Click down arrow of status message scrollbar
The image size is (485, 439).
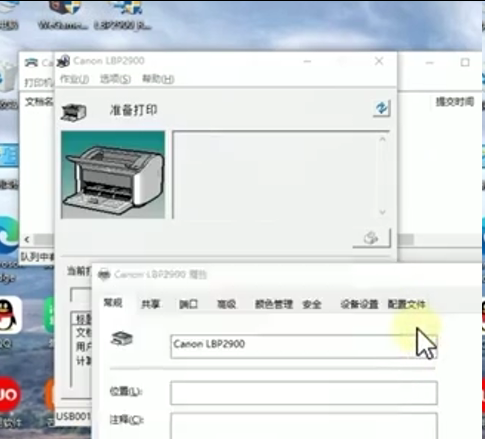[x=382, y=212]
